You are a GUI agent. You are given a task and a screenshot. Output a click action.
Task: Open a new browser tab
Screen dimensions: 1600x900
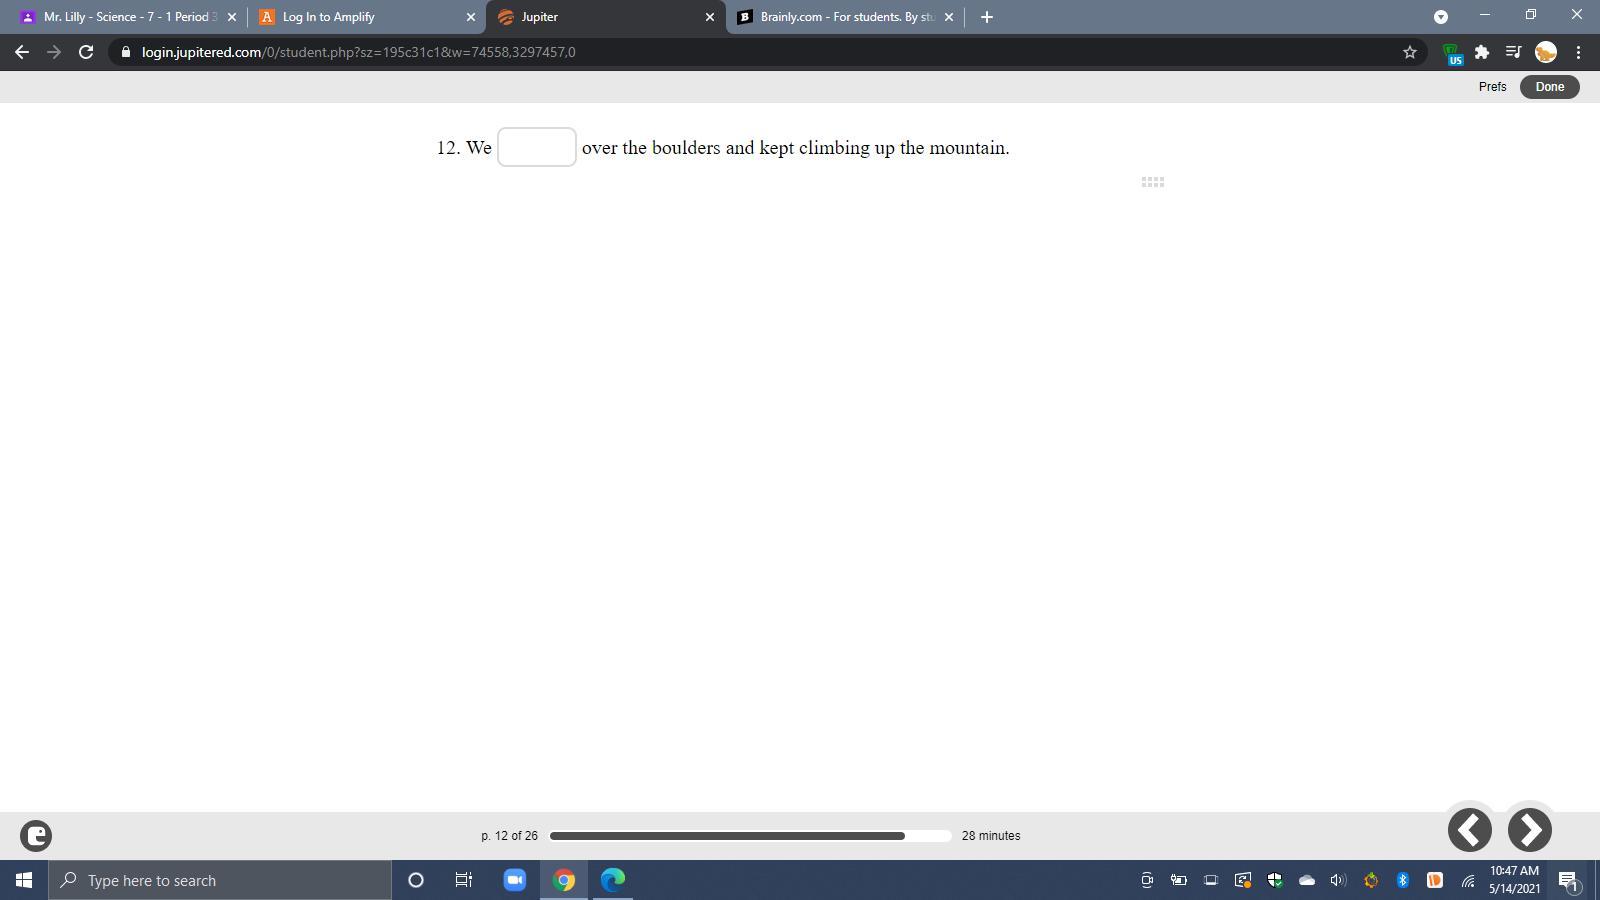[987, 17]
